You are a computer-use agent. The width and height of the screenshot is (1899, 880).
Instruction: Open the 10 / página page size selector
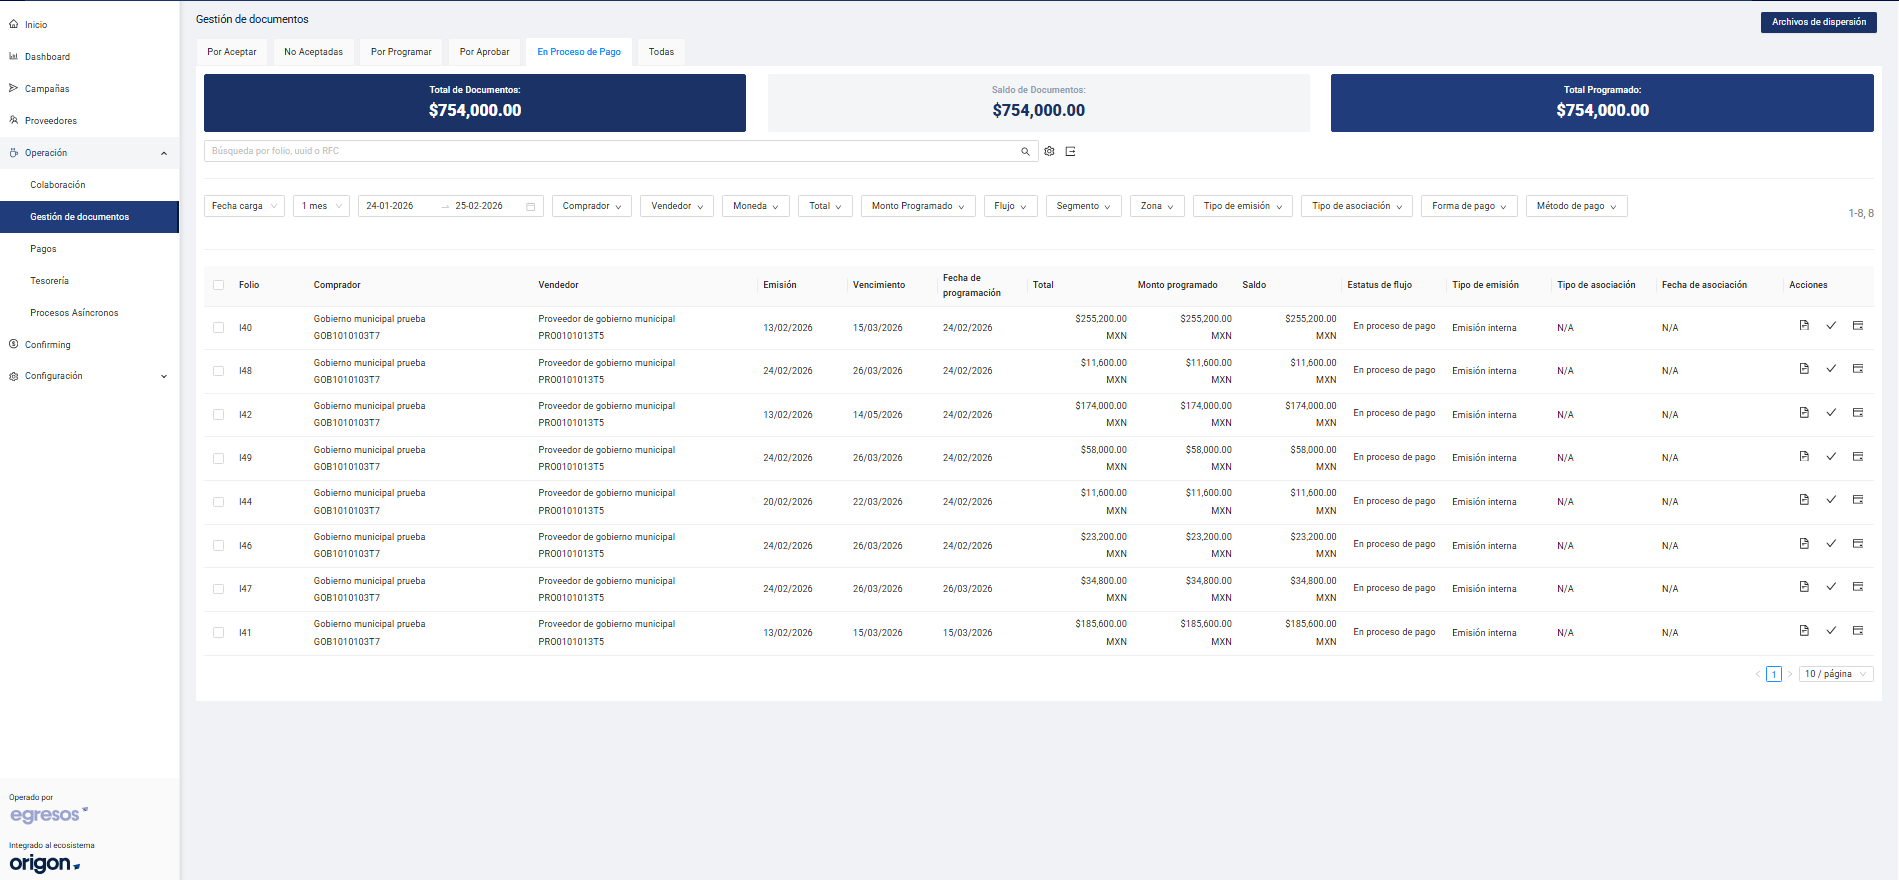tap(1835, 674)
